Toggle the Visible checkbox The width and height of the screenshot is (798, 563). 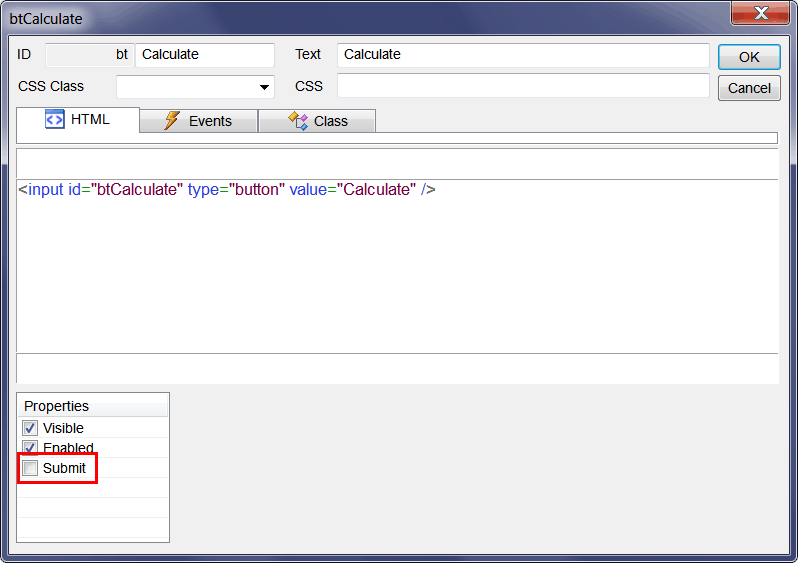click(30, 428)
